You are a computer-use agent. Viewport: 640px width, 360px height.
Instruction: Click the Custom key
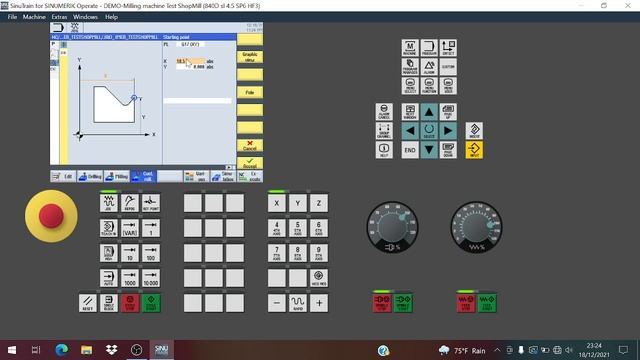point(448,67)
